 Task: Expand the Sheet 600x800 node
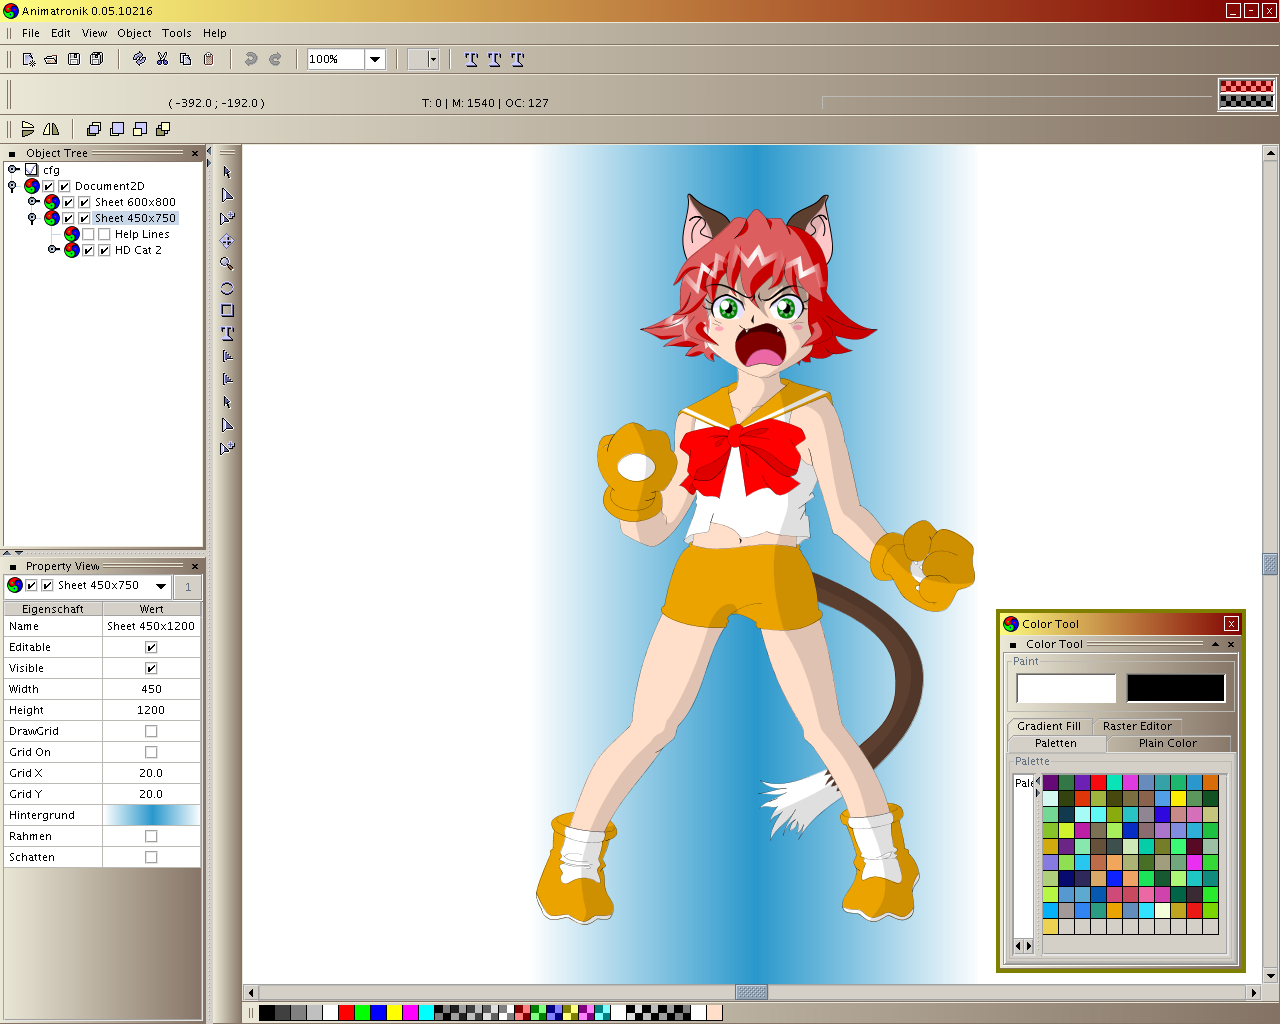34,202
